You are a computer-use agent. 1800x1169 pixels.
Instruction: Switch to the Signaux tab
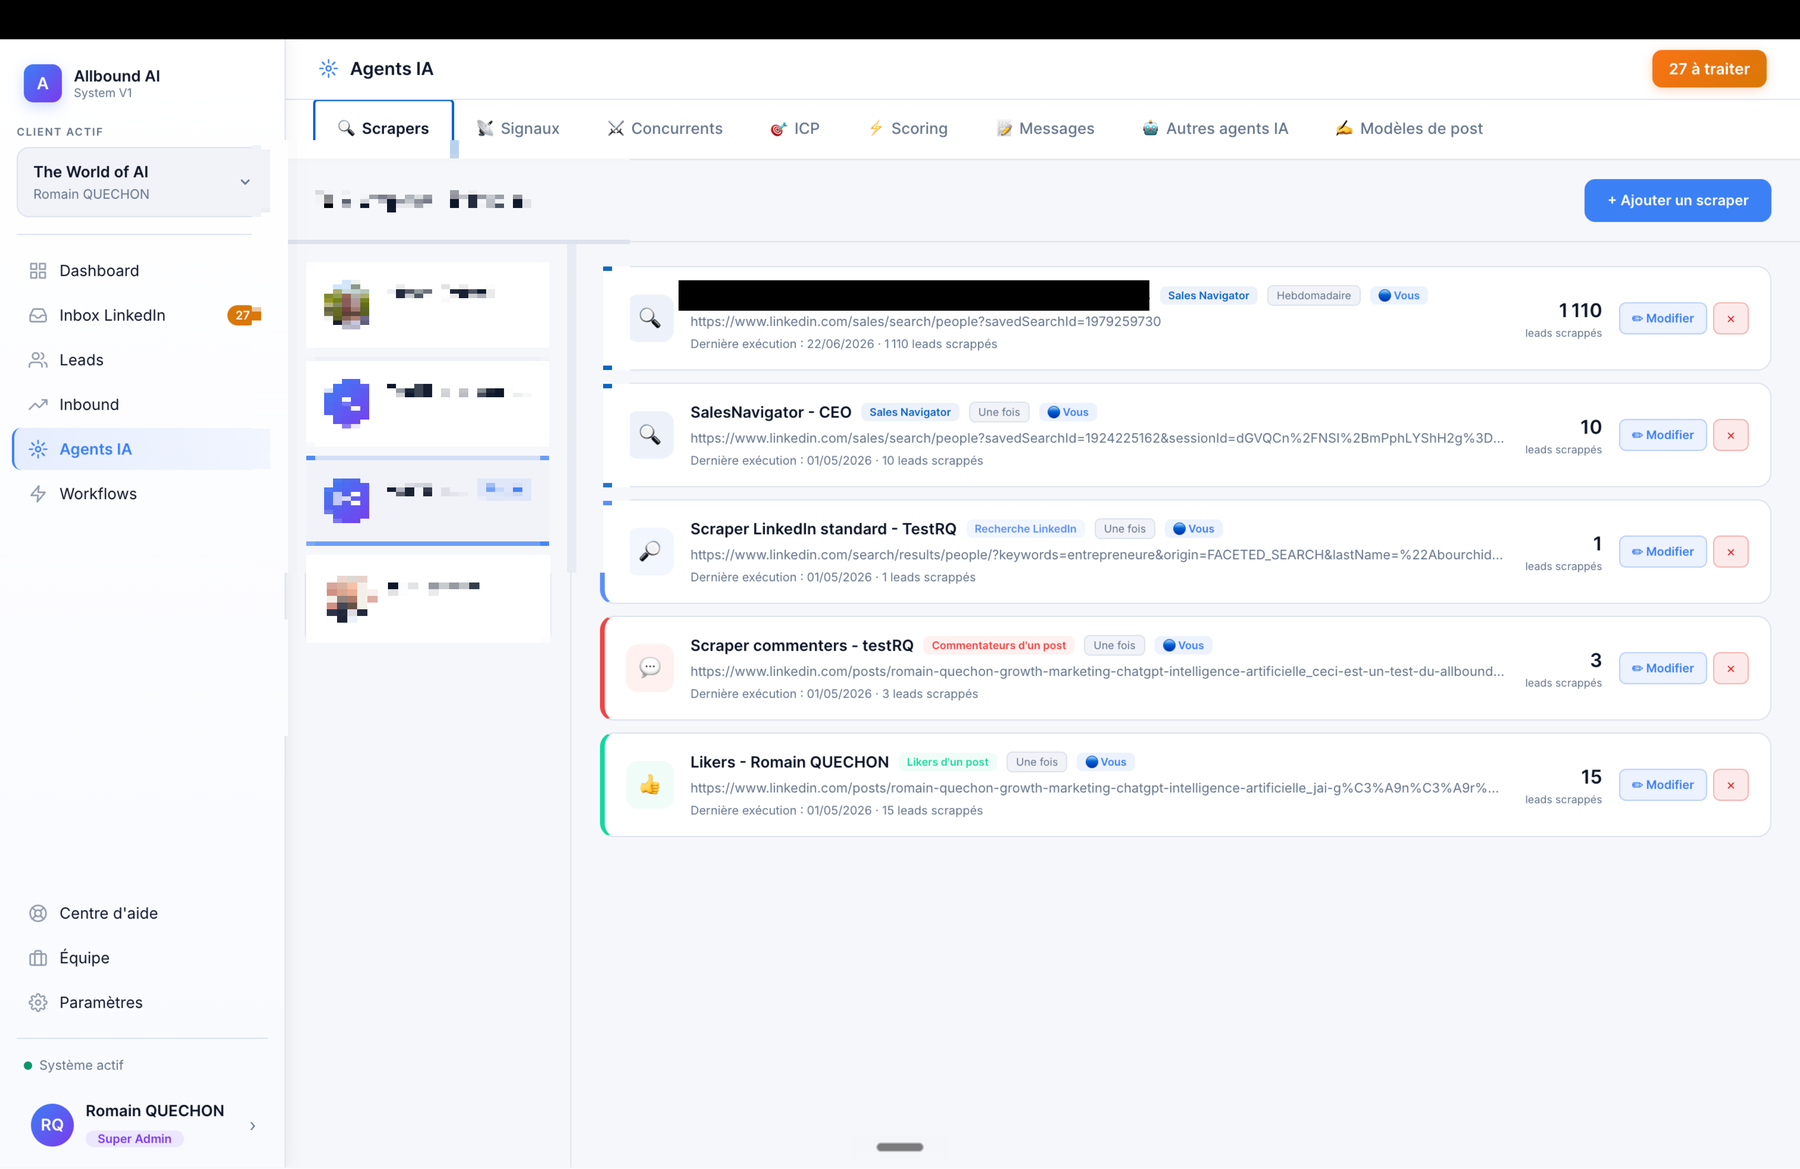(x=518, y=128)
